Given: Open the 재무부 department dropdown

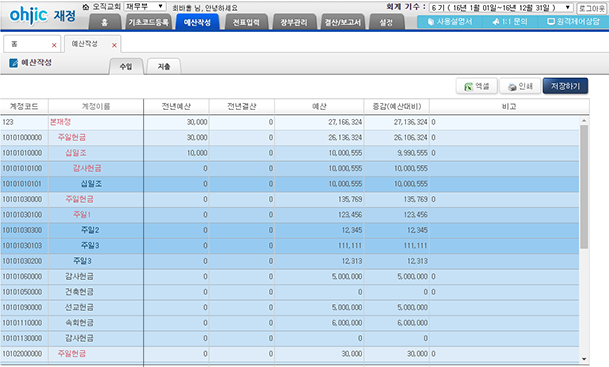Looking at the screenshot, I should tap(145, 6).
